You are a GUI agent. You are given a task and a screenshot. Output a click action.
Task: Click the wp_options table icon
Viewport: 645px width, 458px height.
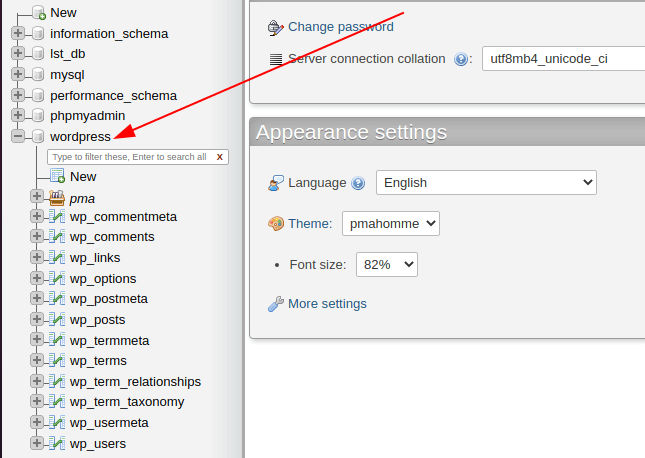pos(57,278)
